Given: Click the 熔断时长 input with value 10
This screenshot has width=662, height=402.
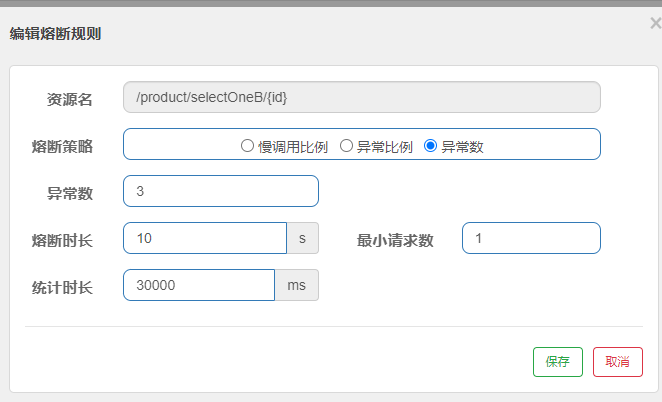Looking at the screenshot, I should coord(205,239).
